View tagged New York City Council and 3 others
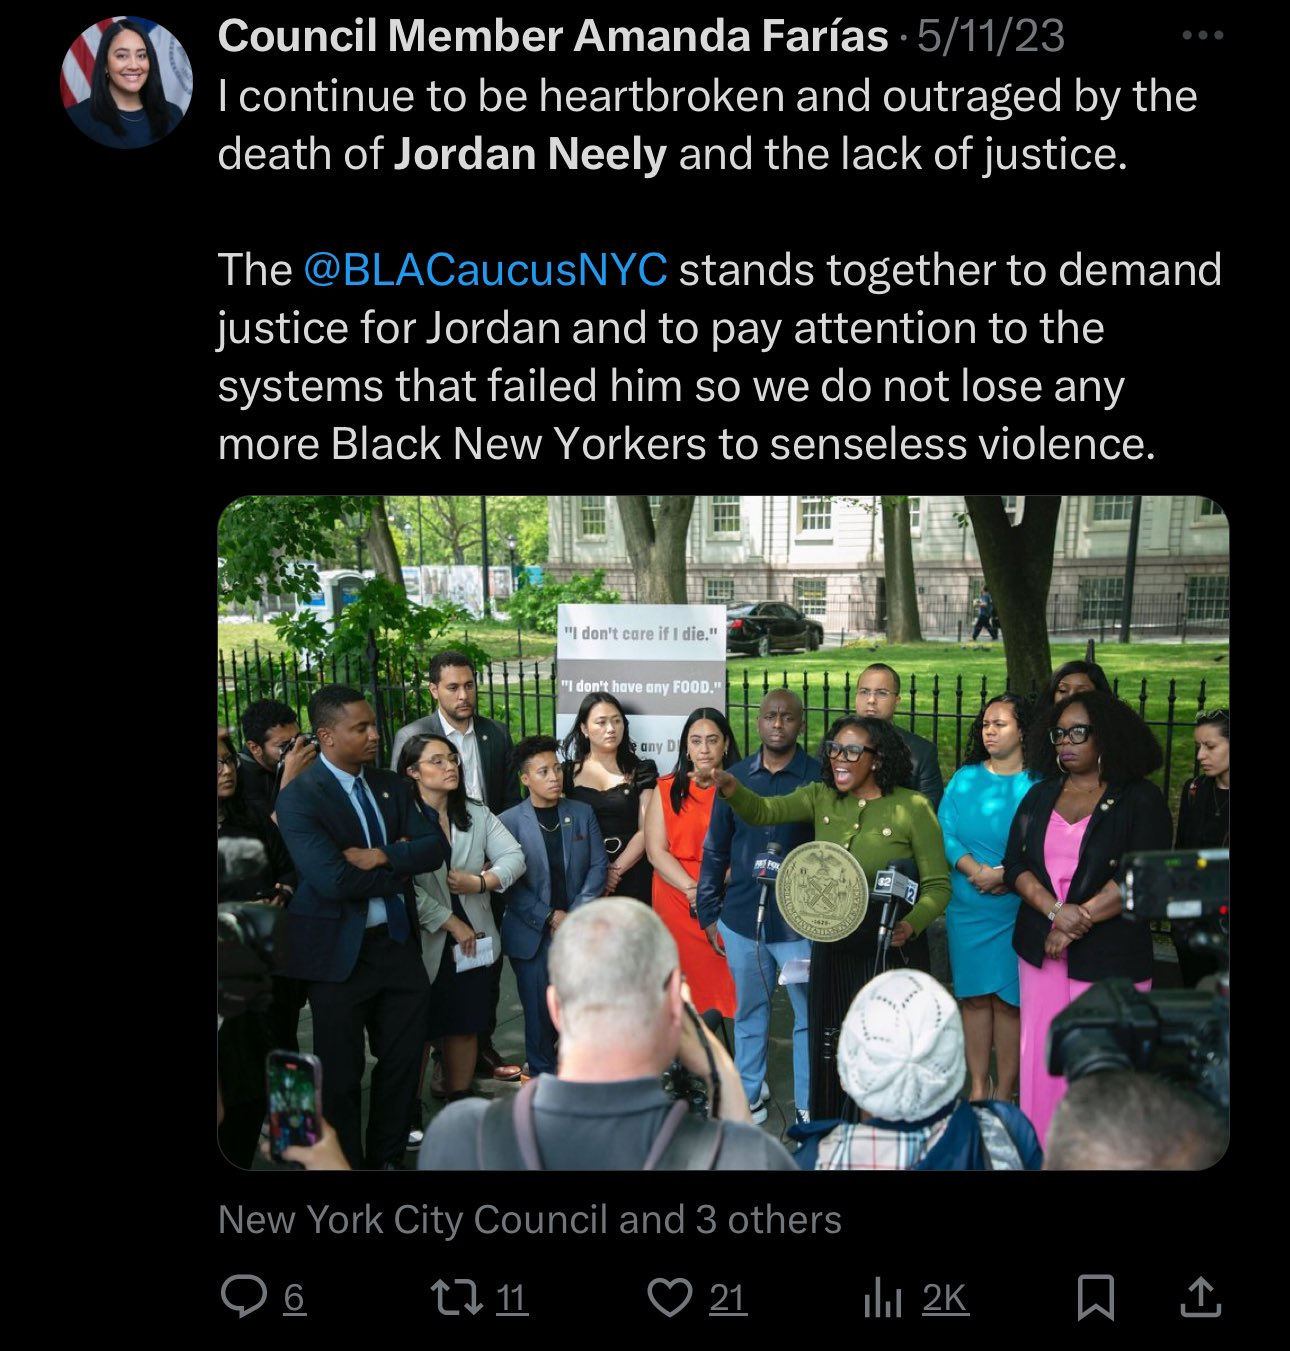This screenshot has height=1351, width=1290. point(530,1220)
